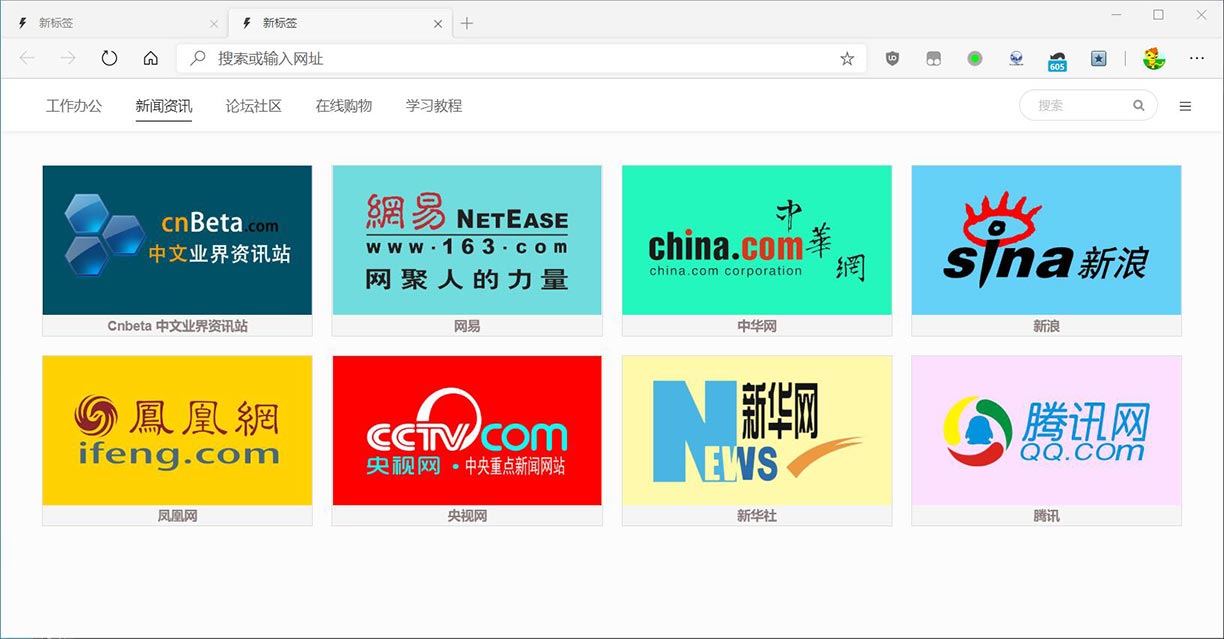
Task: Select the 新闻资讯 category
Action: [164, 105]
